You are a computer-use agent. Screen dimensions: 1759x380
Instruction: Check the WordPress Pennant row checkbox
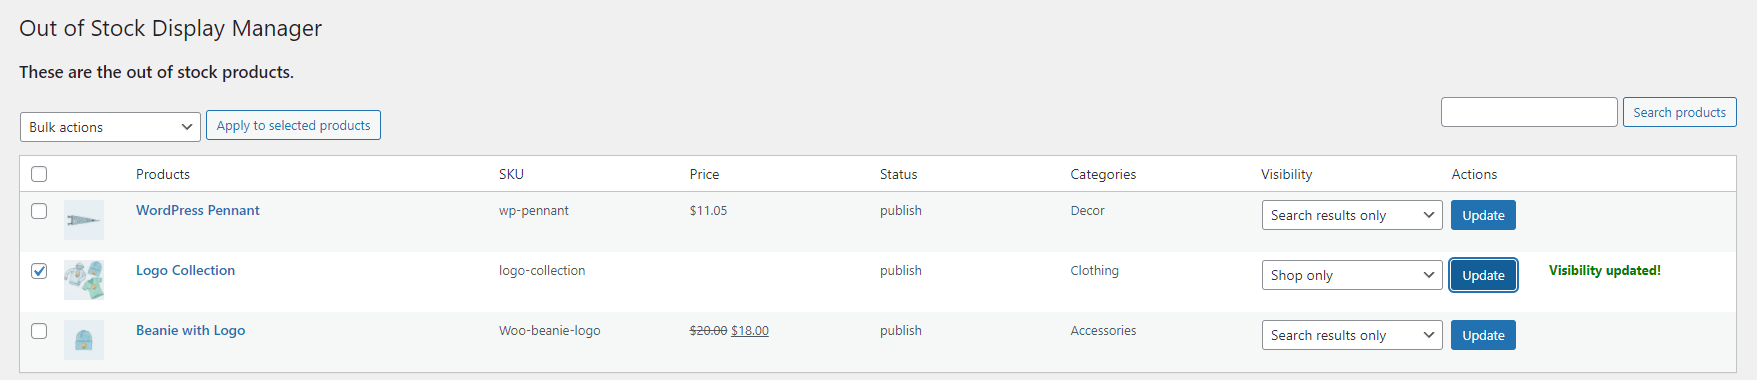(39, 211)
